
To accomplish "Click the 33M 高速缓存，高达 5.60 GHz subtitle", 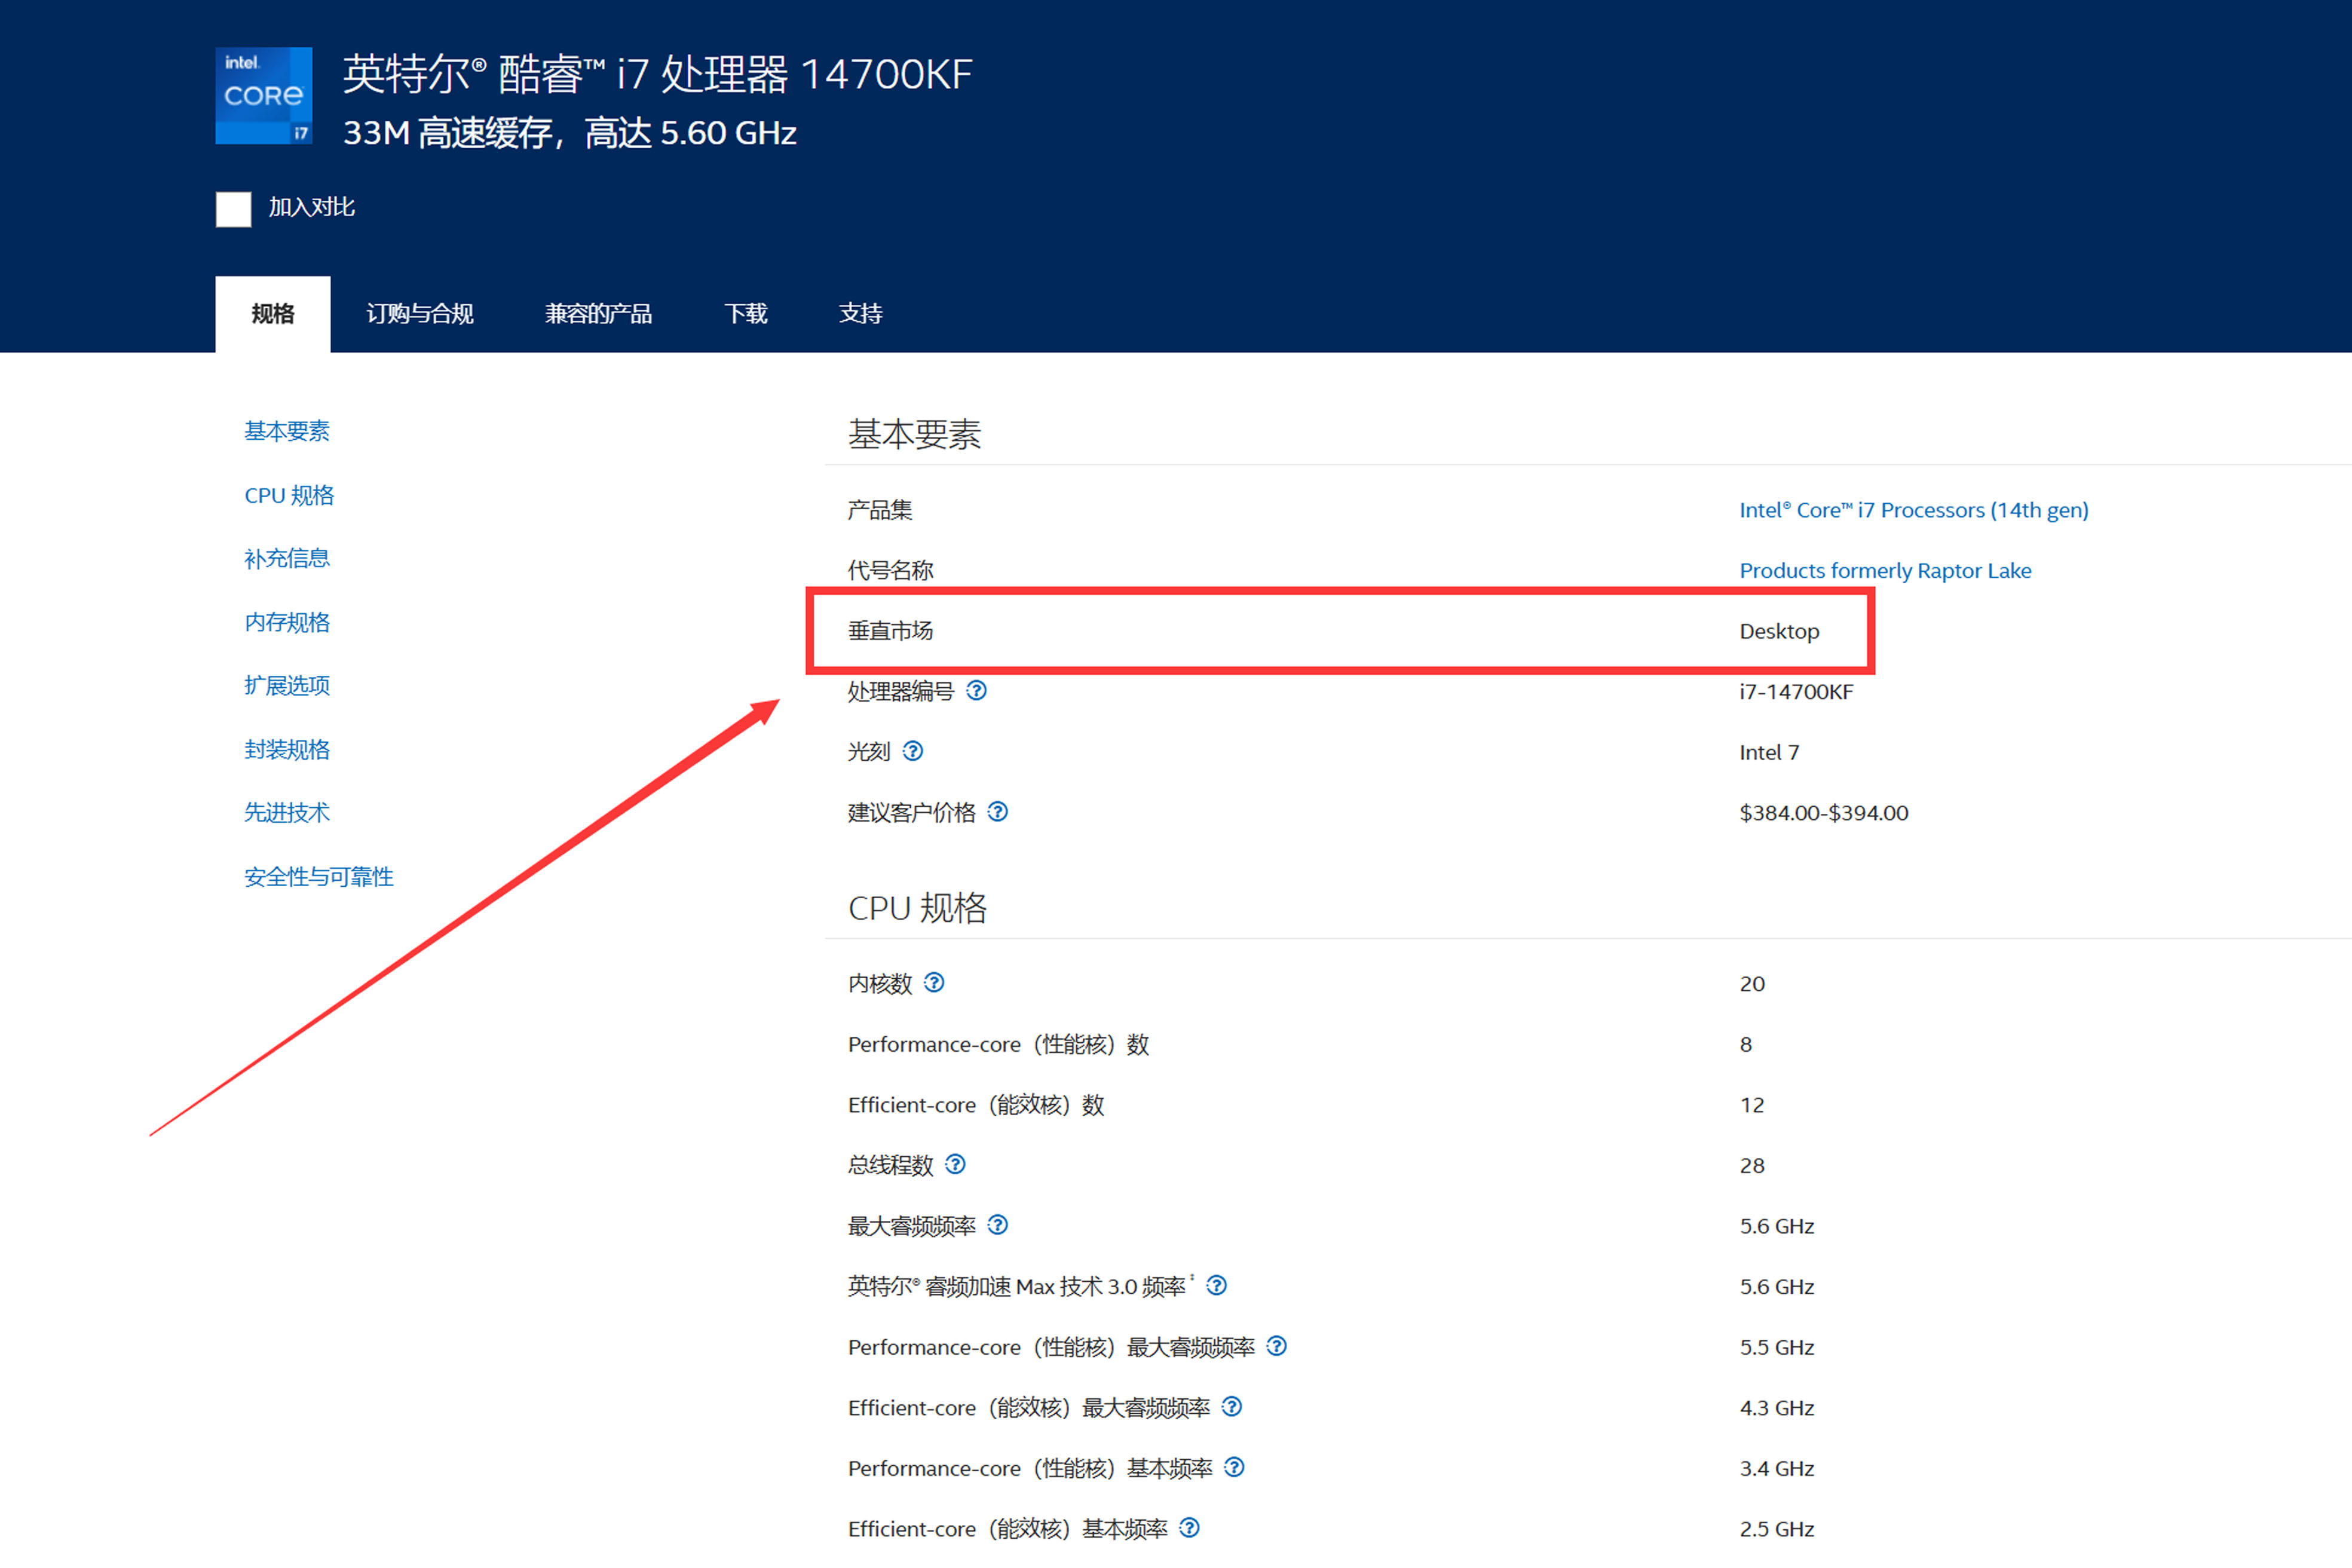I will pyautogui.click(x=570, y=133).
